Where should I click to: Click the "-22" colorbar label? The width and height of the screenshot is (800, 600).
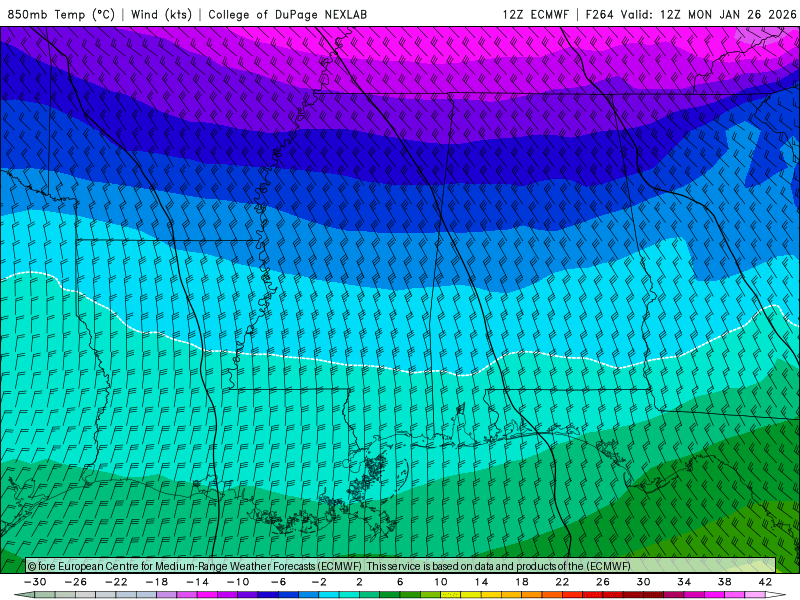click(116, 582)
